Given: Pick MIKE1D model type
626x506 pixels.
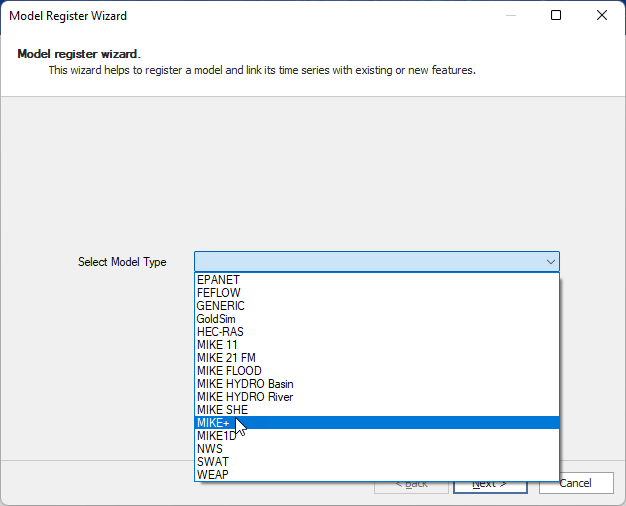Looking at the screenshot, I should [x=377, y=436].
